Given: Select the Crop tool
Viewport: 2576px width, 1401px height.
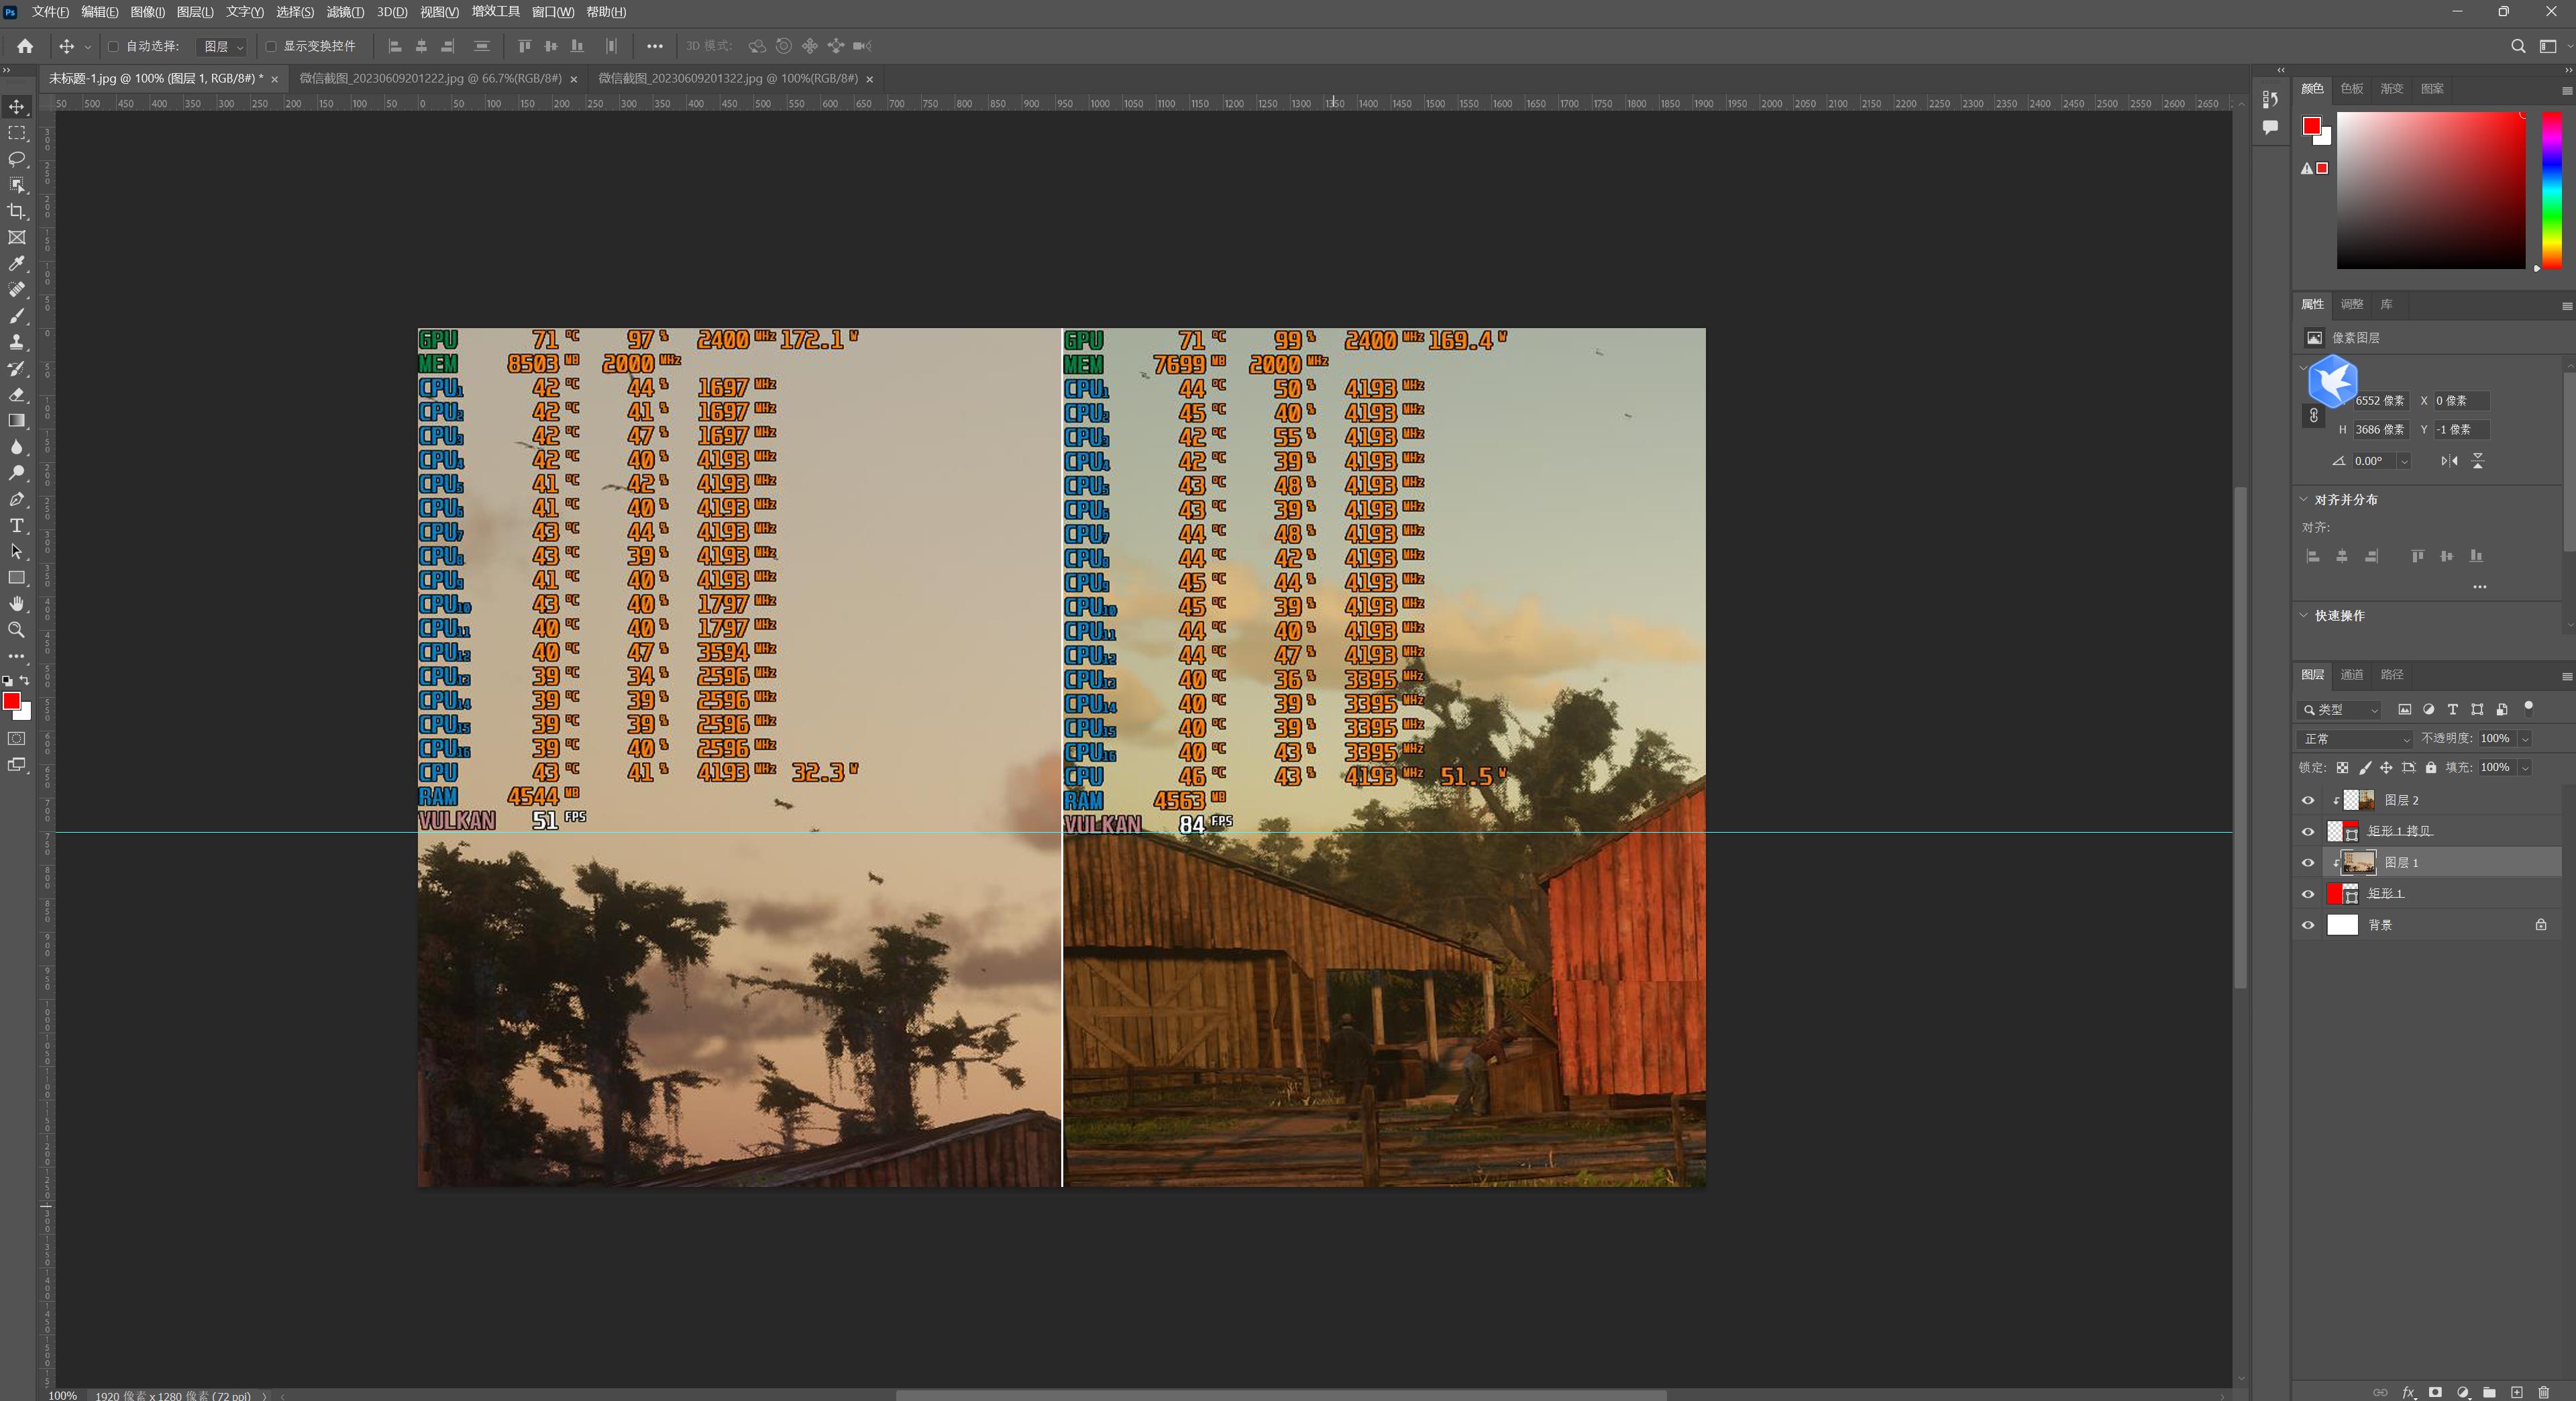Looking at the screenshot, I should pyautogui.click(x=17, y=211).
